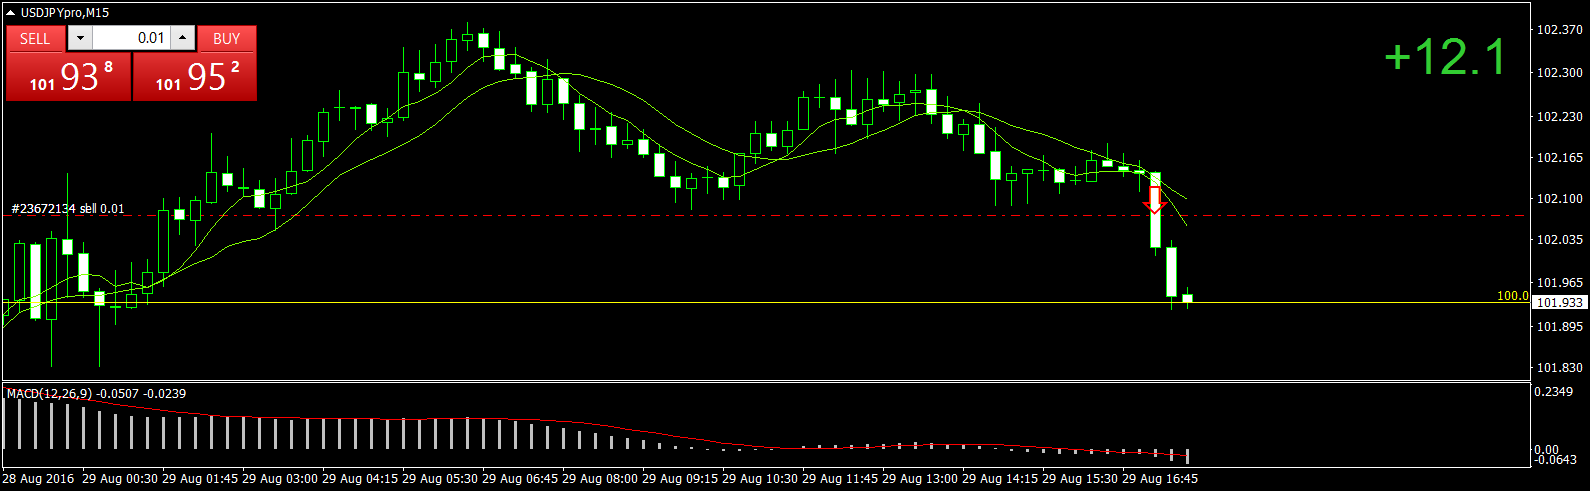Increase lot volume with up arrow

(182, 38)
